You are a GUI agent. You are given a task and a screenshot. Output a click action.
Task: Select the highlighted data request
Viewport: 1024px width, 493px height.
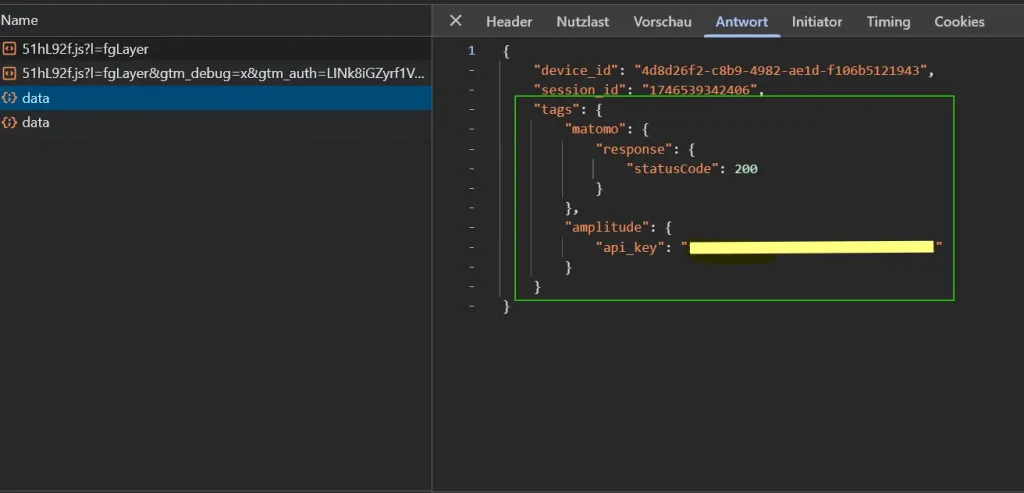click(216, 98)
